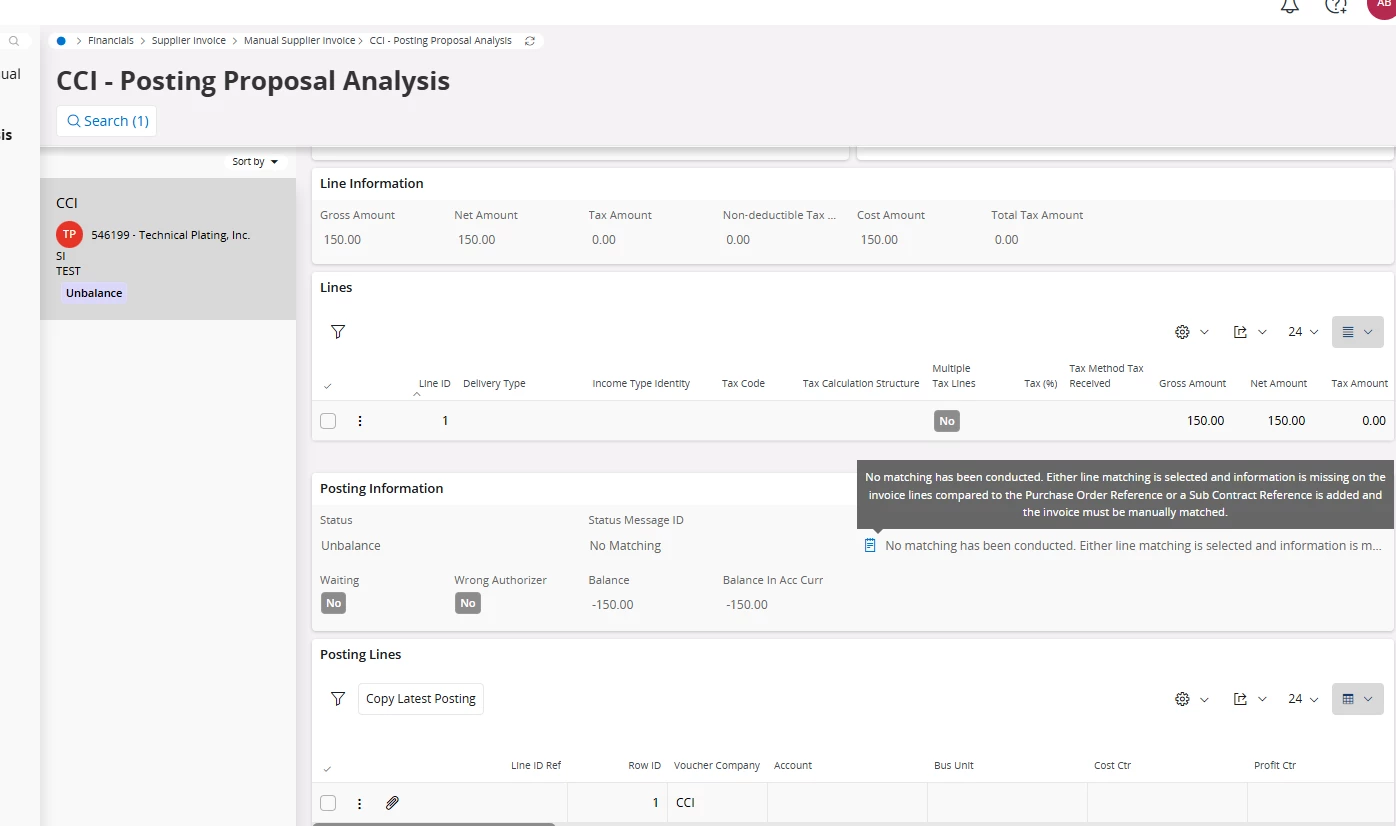Open the three-dot menu for Lines row 1
Image resolution: width=1396 pixels, height=826 pixels.
point(360,421)
